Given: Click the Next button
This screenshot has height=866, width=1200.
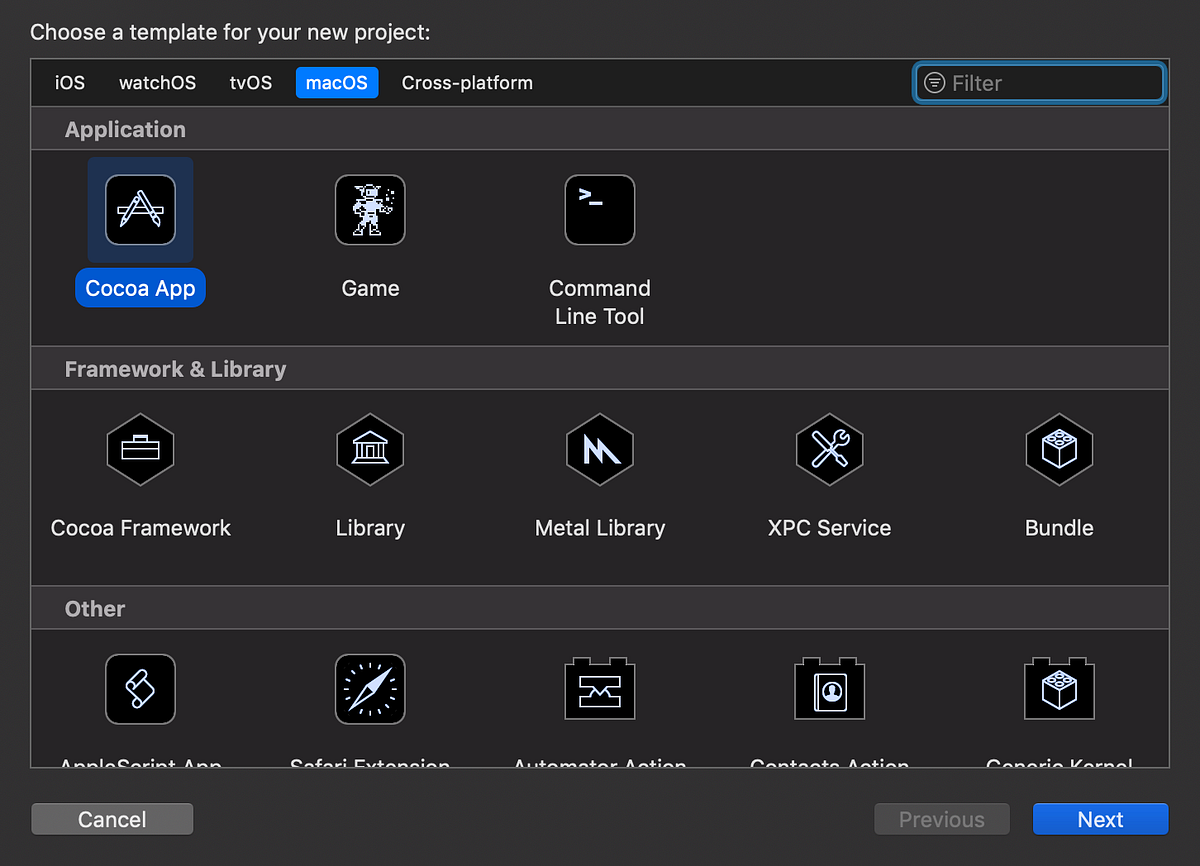Looking at the screenshot, I should 1100,819.
